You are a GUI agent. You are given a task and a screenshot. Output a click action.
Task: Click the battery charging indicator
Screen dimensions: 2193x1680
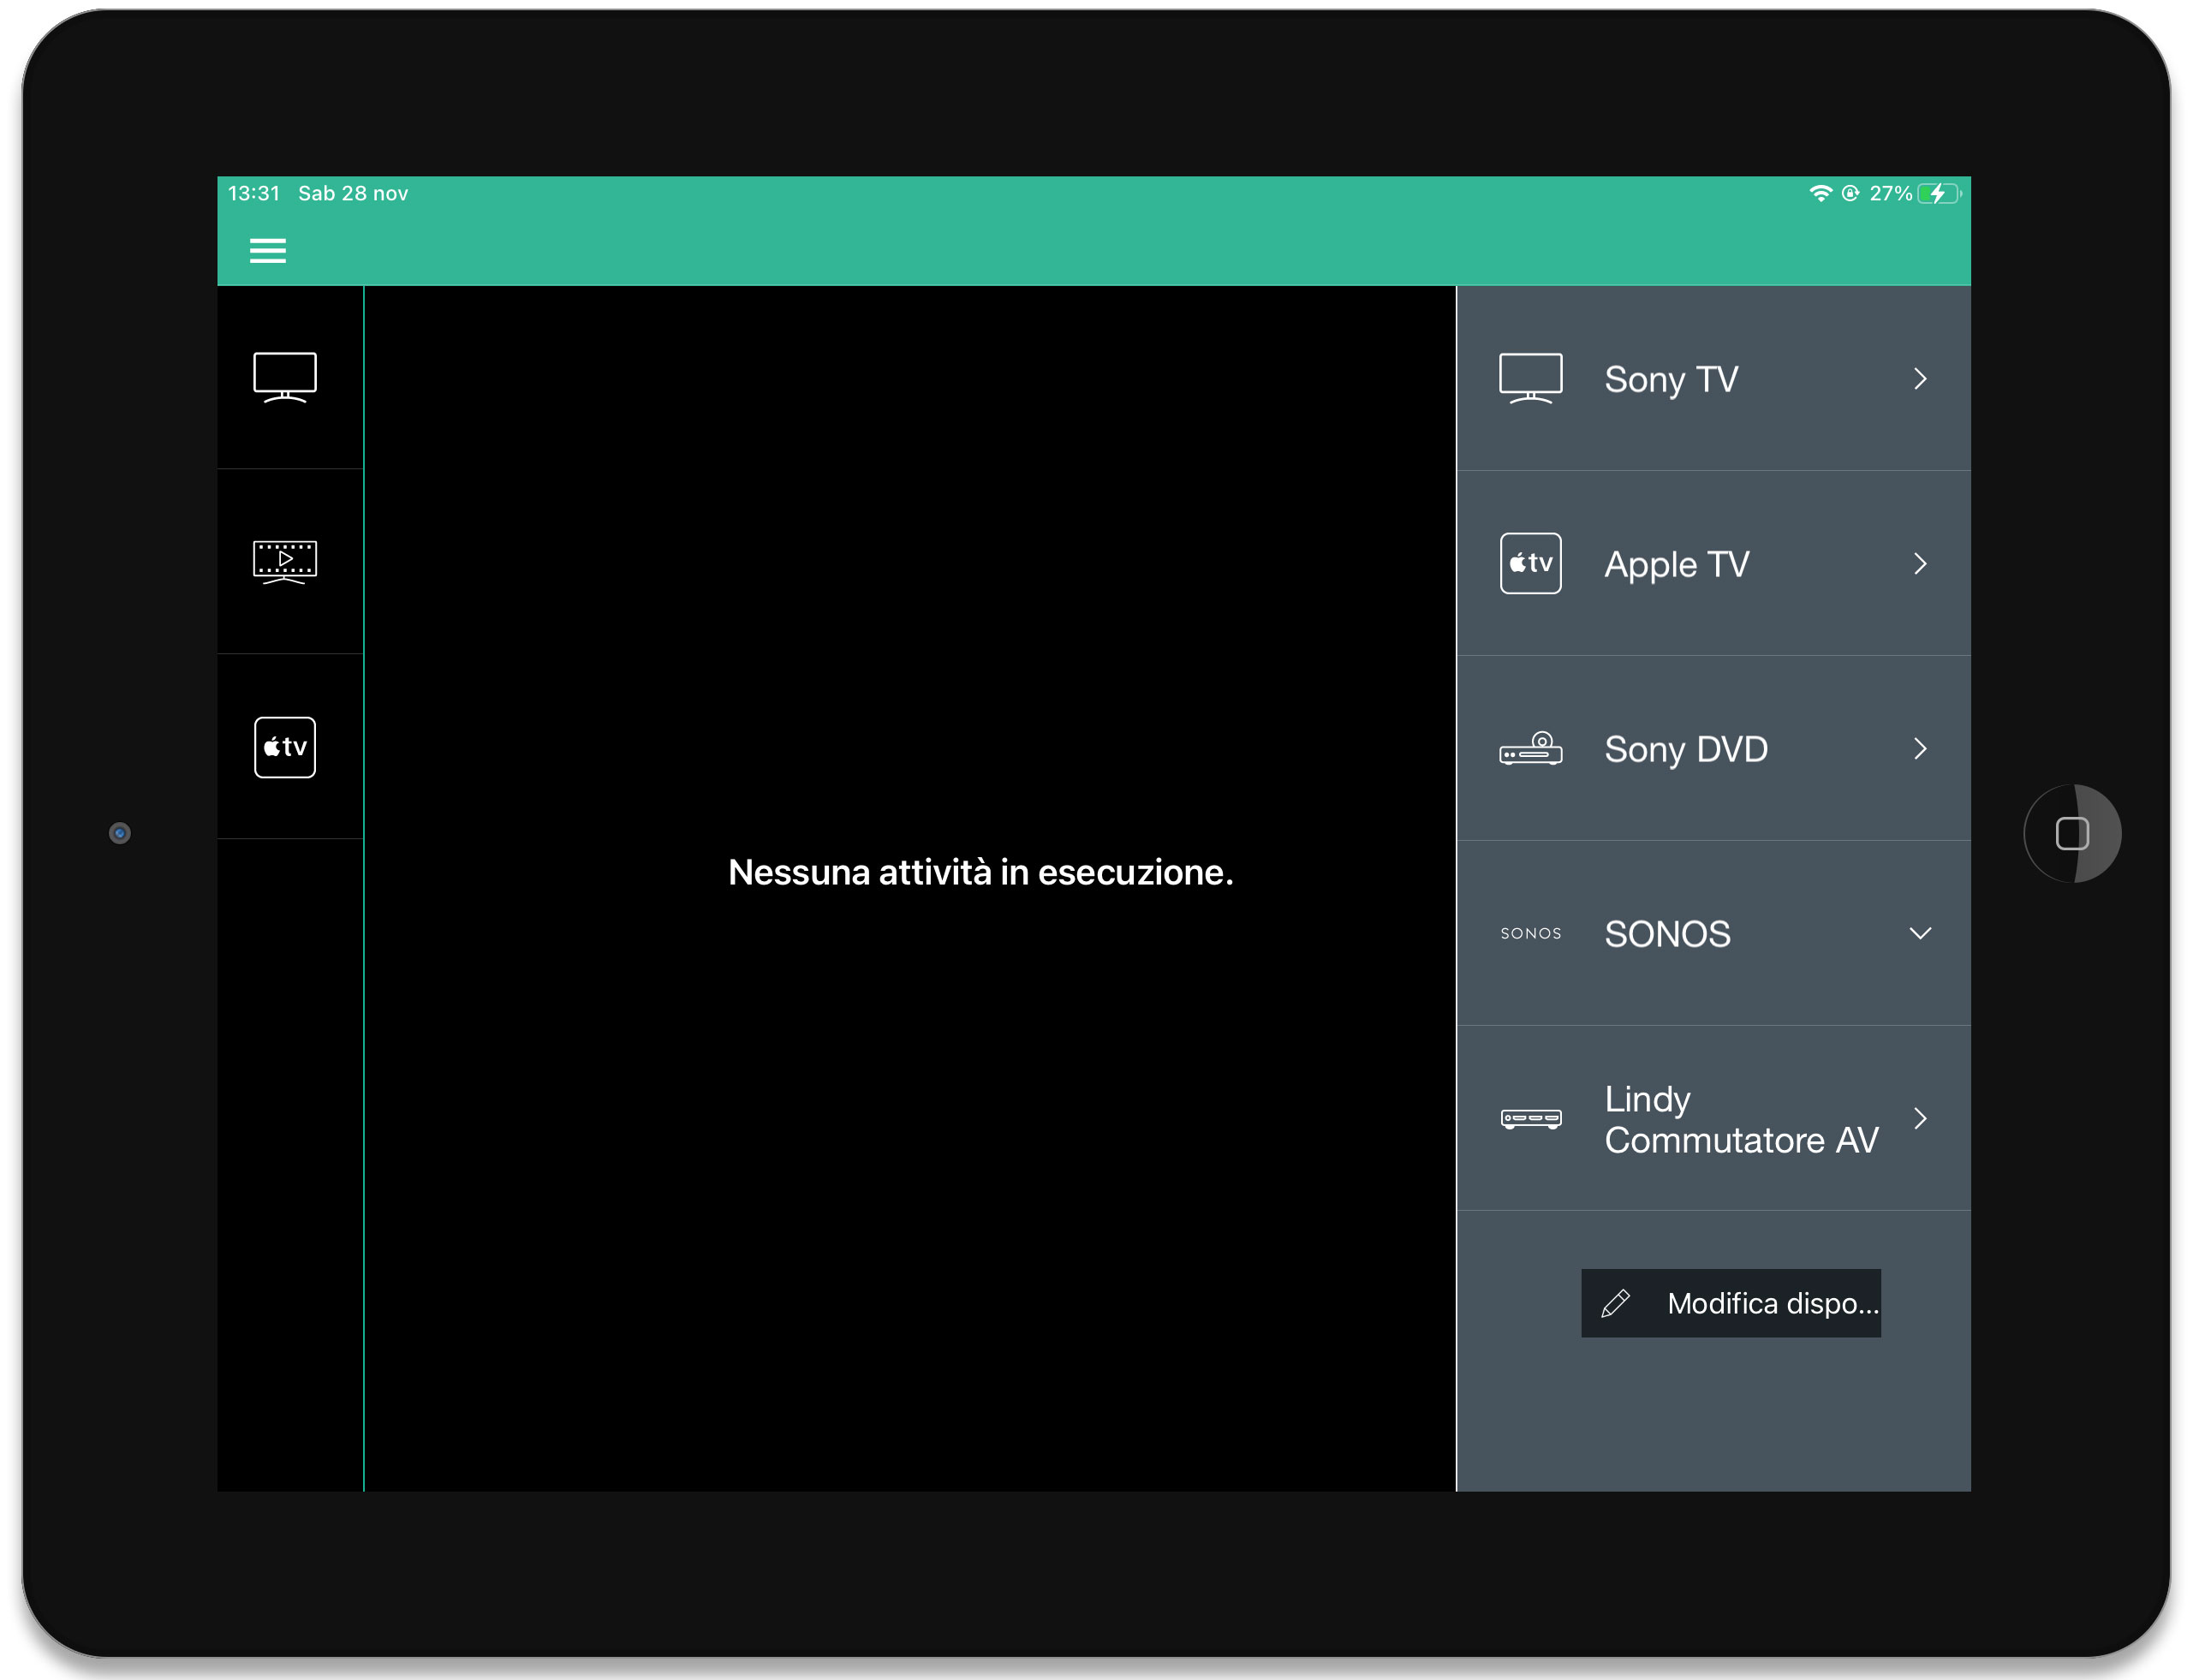1939,193
